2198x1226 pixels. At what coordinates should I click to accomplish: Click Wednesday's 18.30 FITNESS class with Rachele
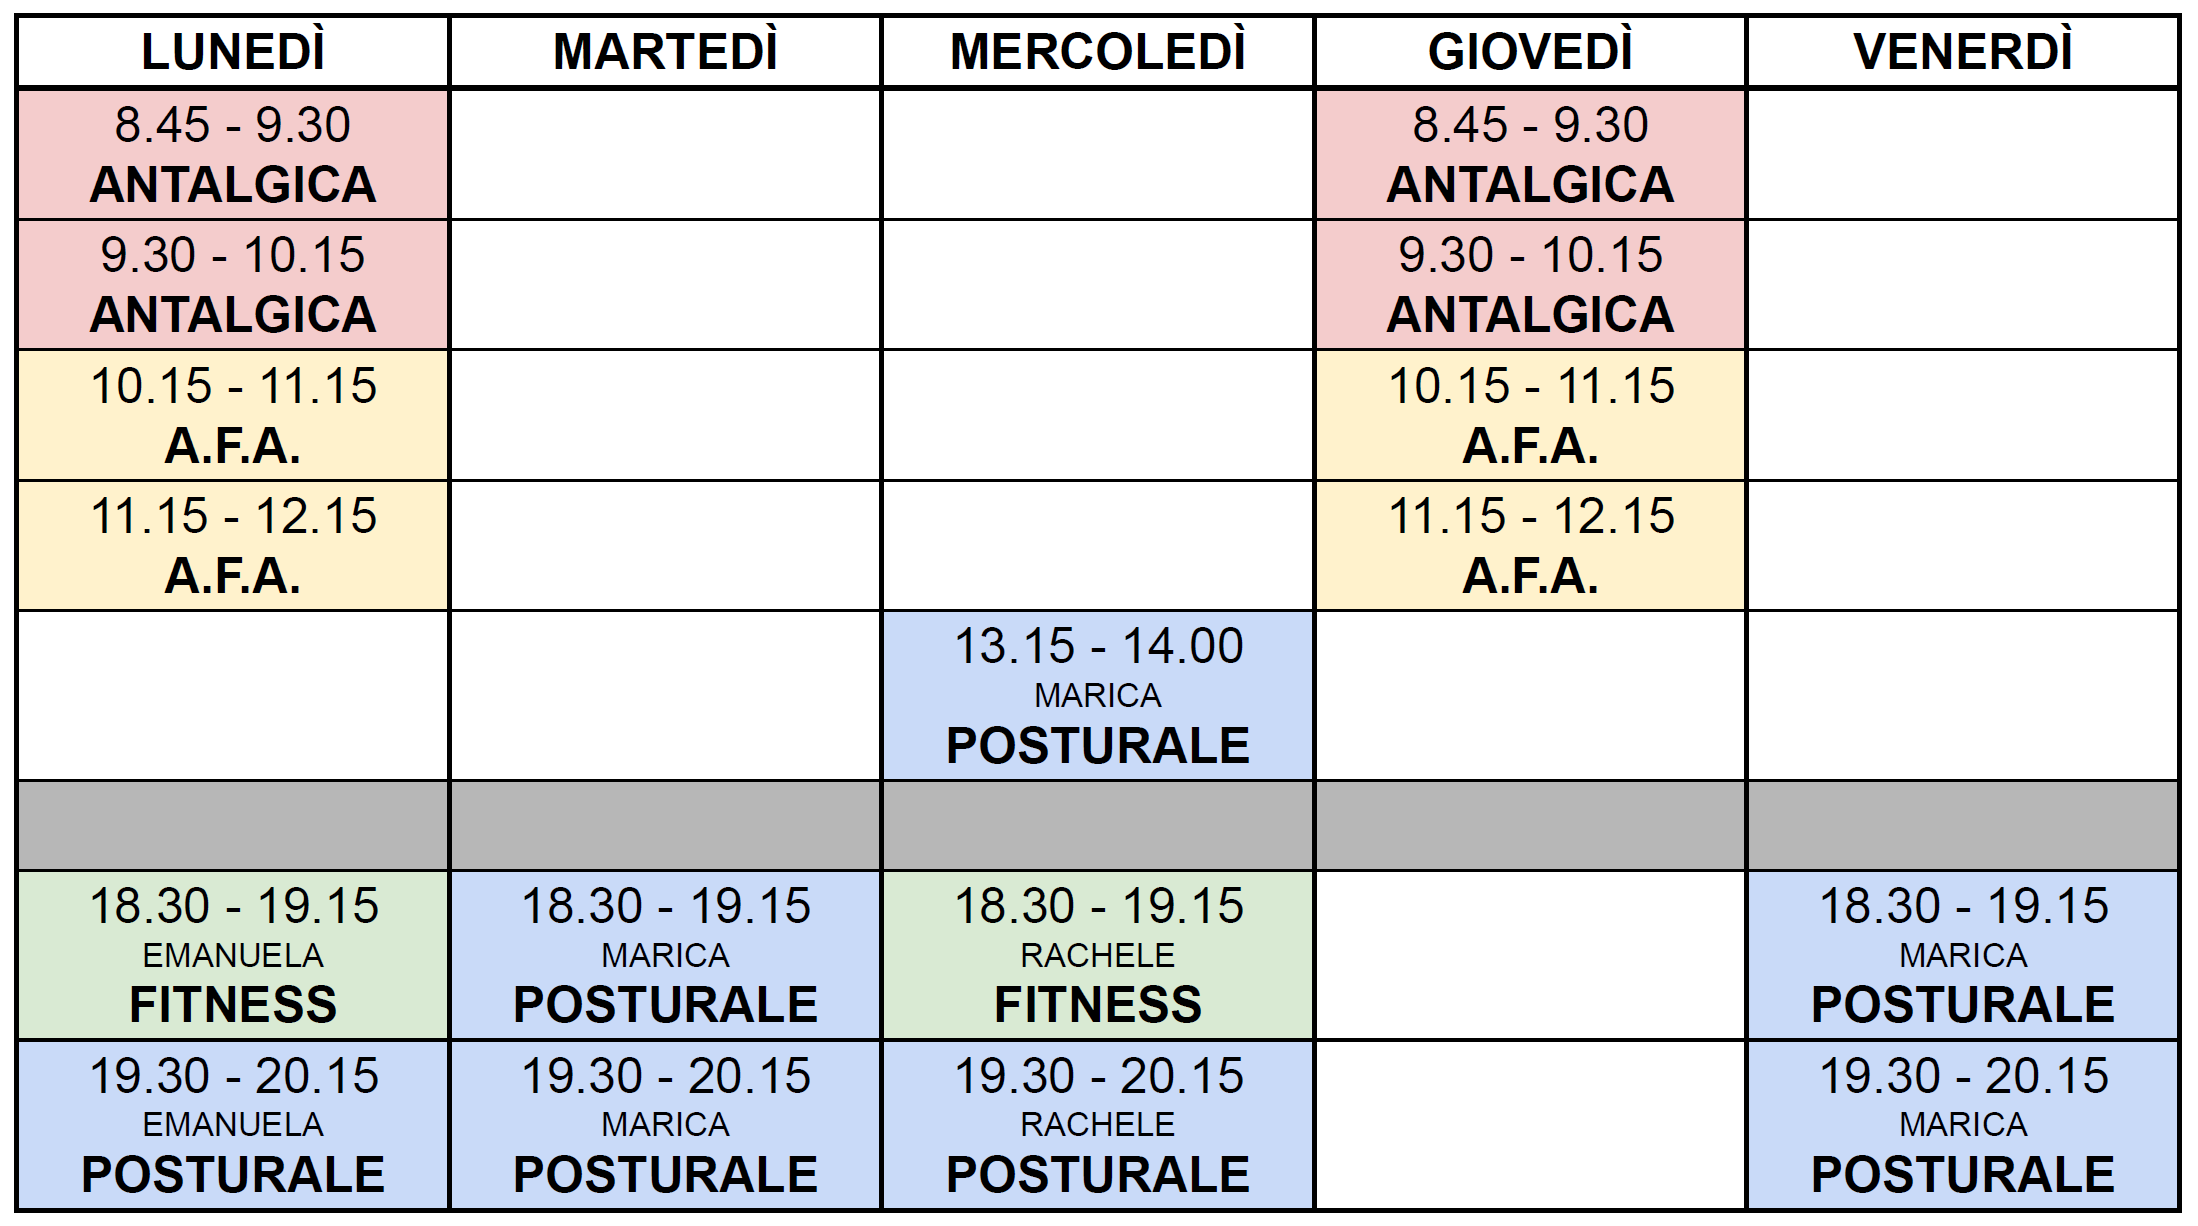coord(1097,955)
